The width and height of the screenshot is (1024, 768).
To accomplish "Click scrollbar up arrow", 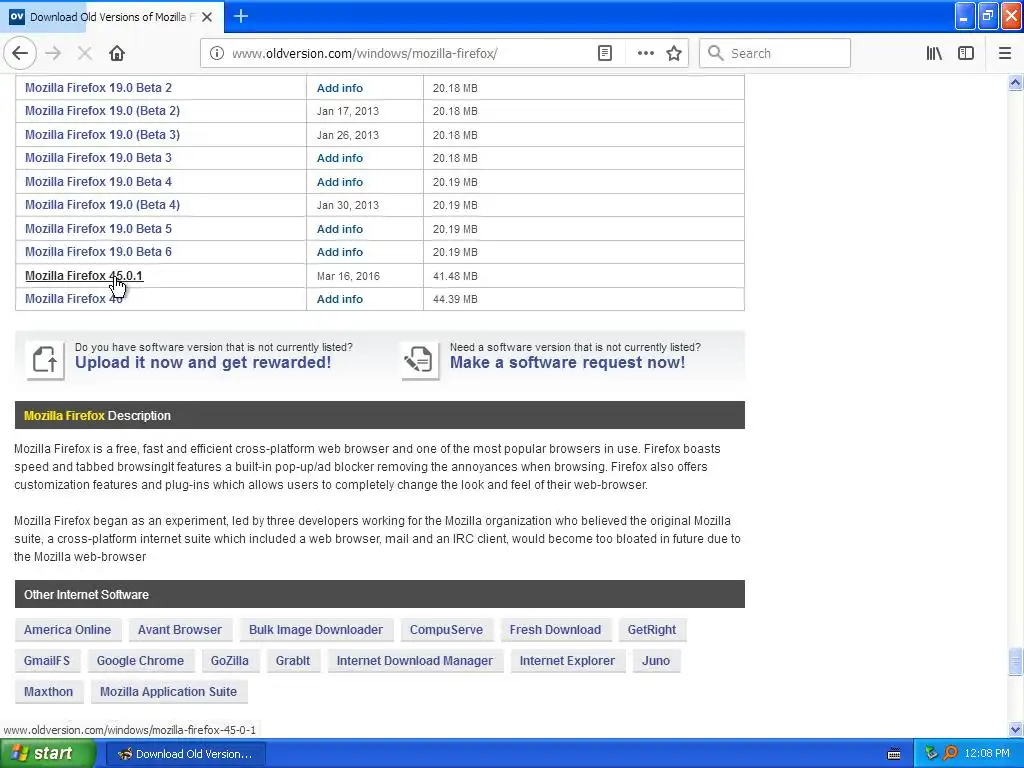I will (x=1015, y=82).
